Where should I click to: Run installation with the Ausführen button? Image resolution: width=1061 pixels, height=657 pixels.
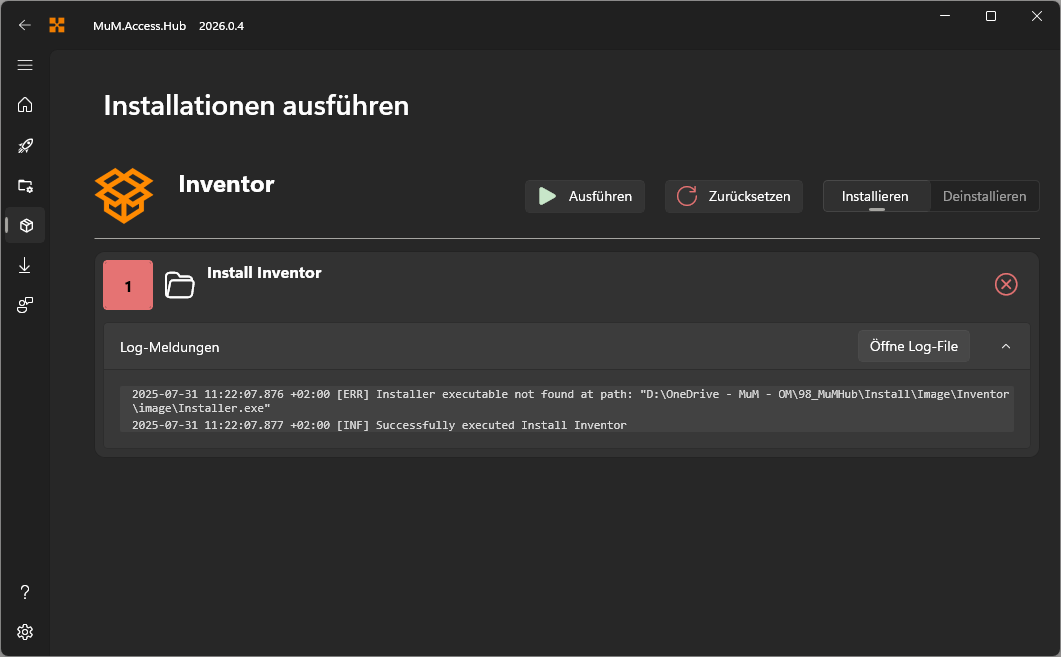click(584, 196)
